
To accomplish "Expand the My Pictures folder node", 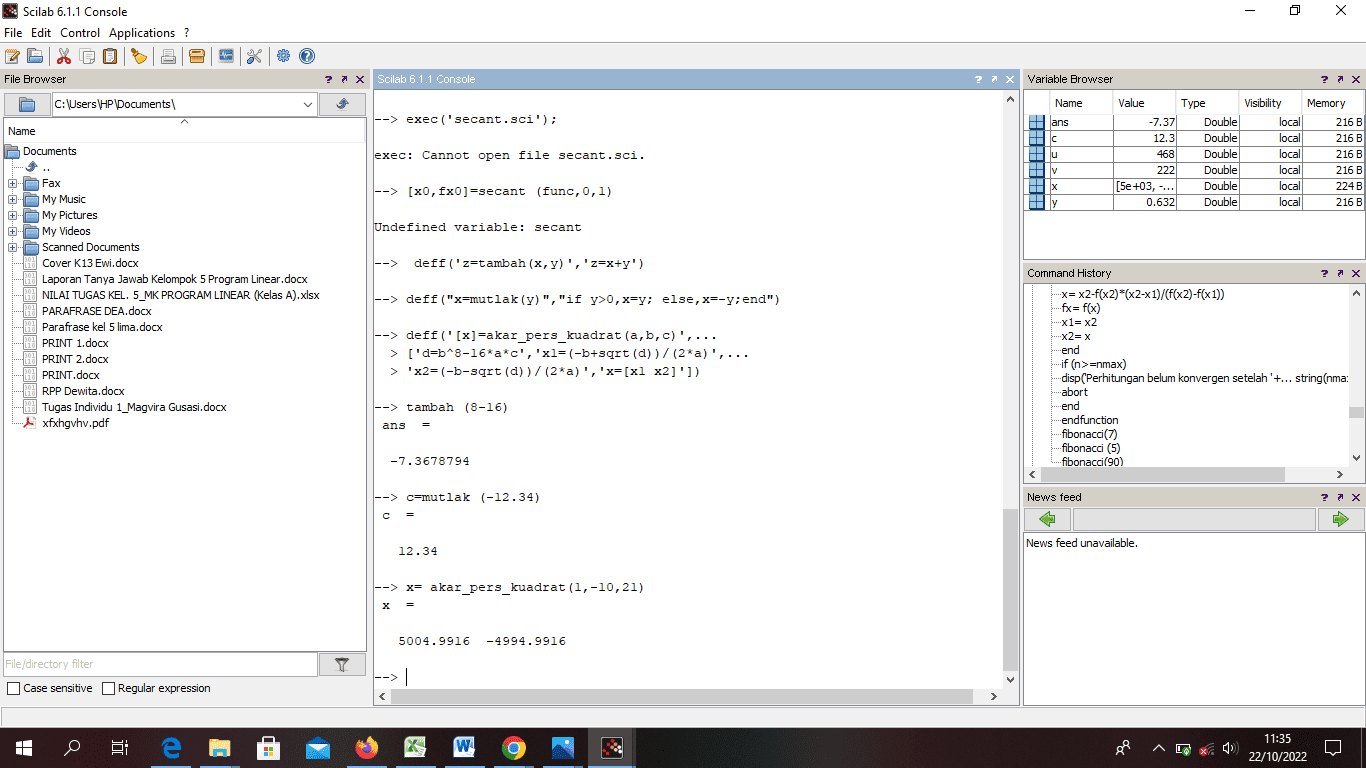I will click(x=12, y=215).
